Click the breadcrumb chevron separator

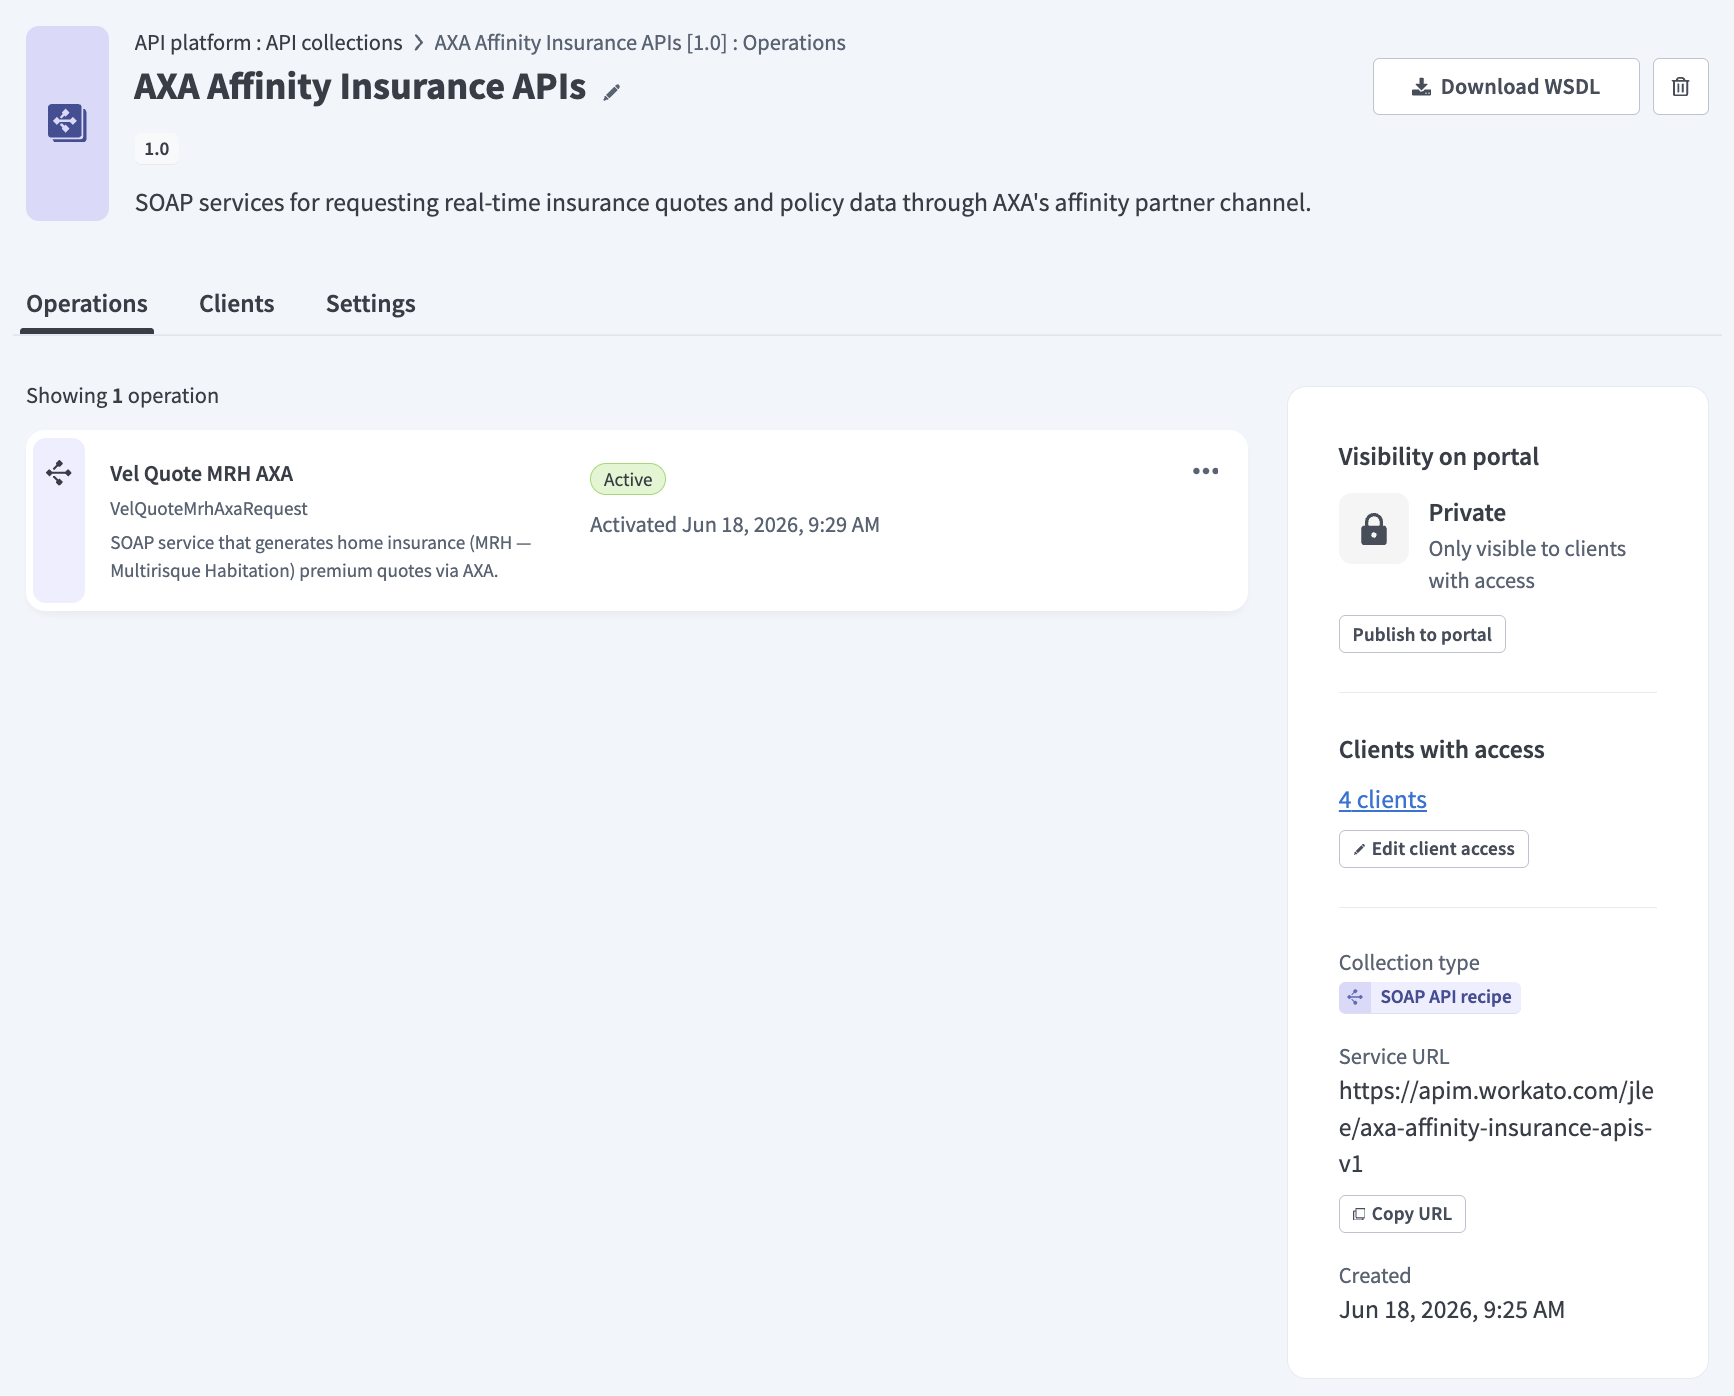click(x=418, y=43)
